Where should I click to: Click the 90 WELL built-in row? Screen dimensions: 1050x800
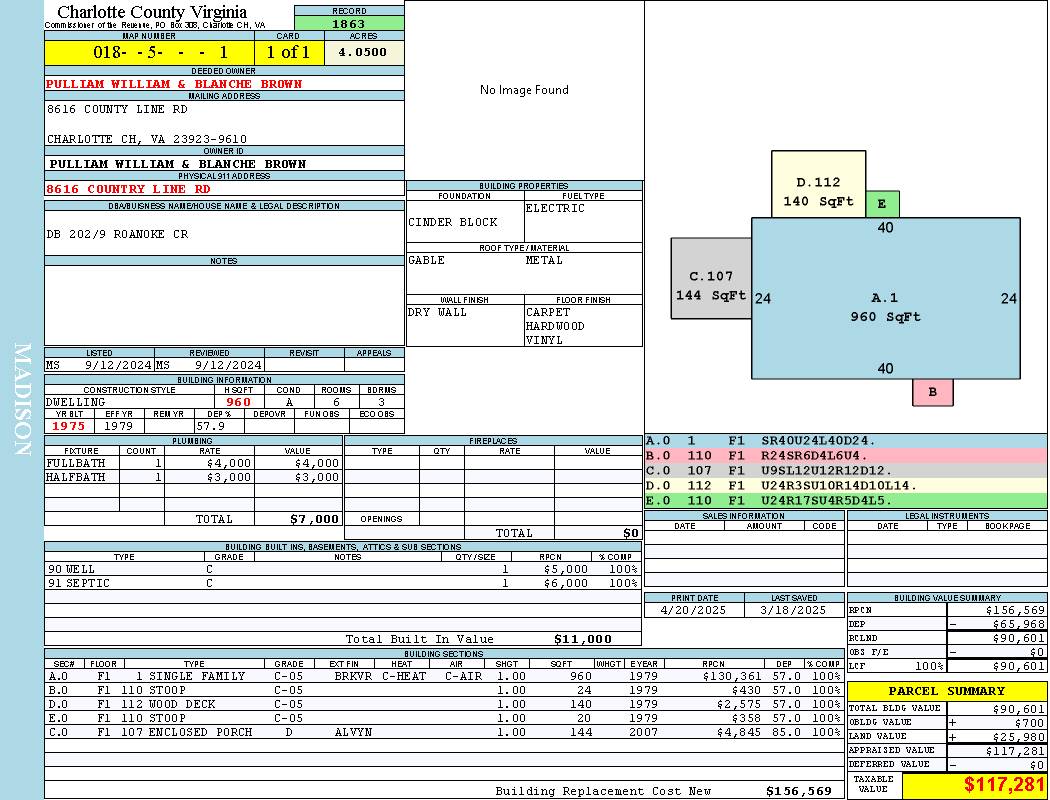(343, 569)
